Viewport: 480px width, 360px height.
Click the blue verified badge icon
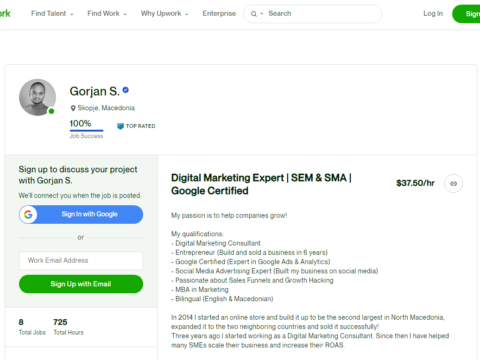tap(126, 90)
